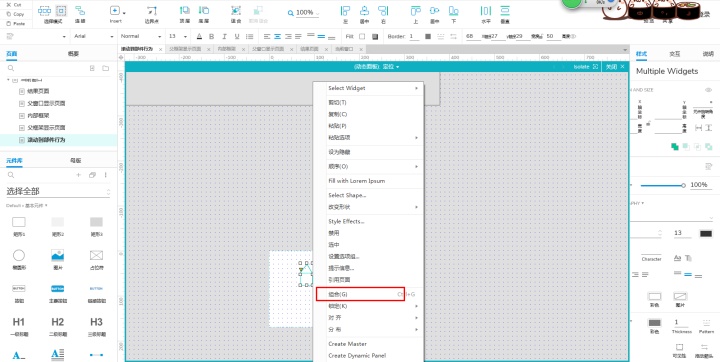Toggle align text center

click(x=277, y=36)
